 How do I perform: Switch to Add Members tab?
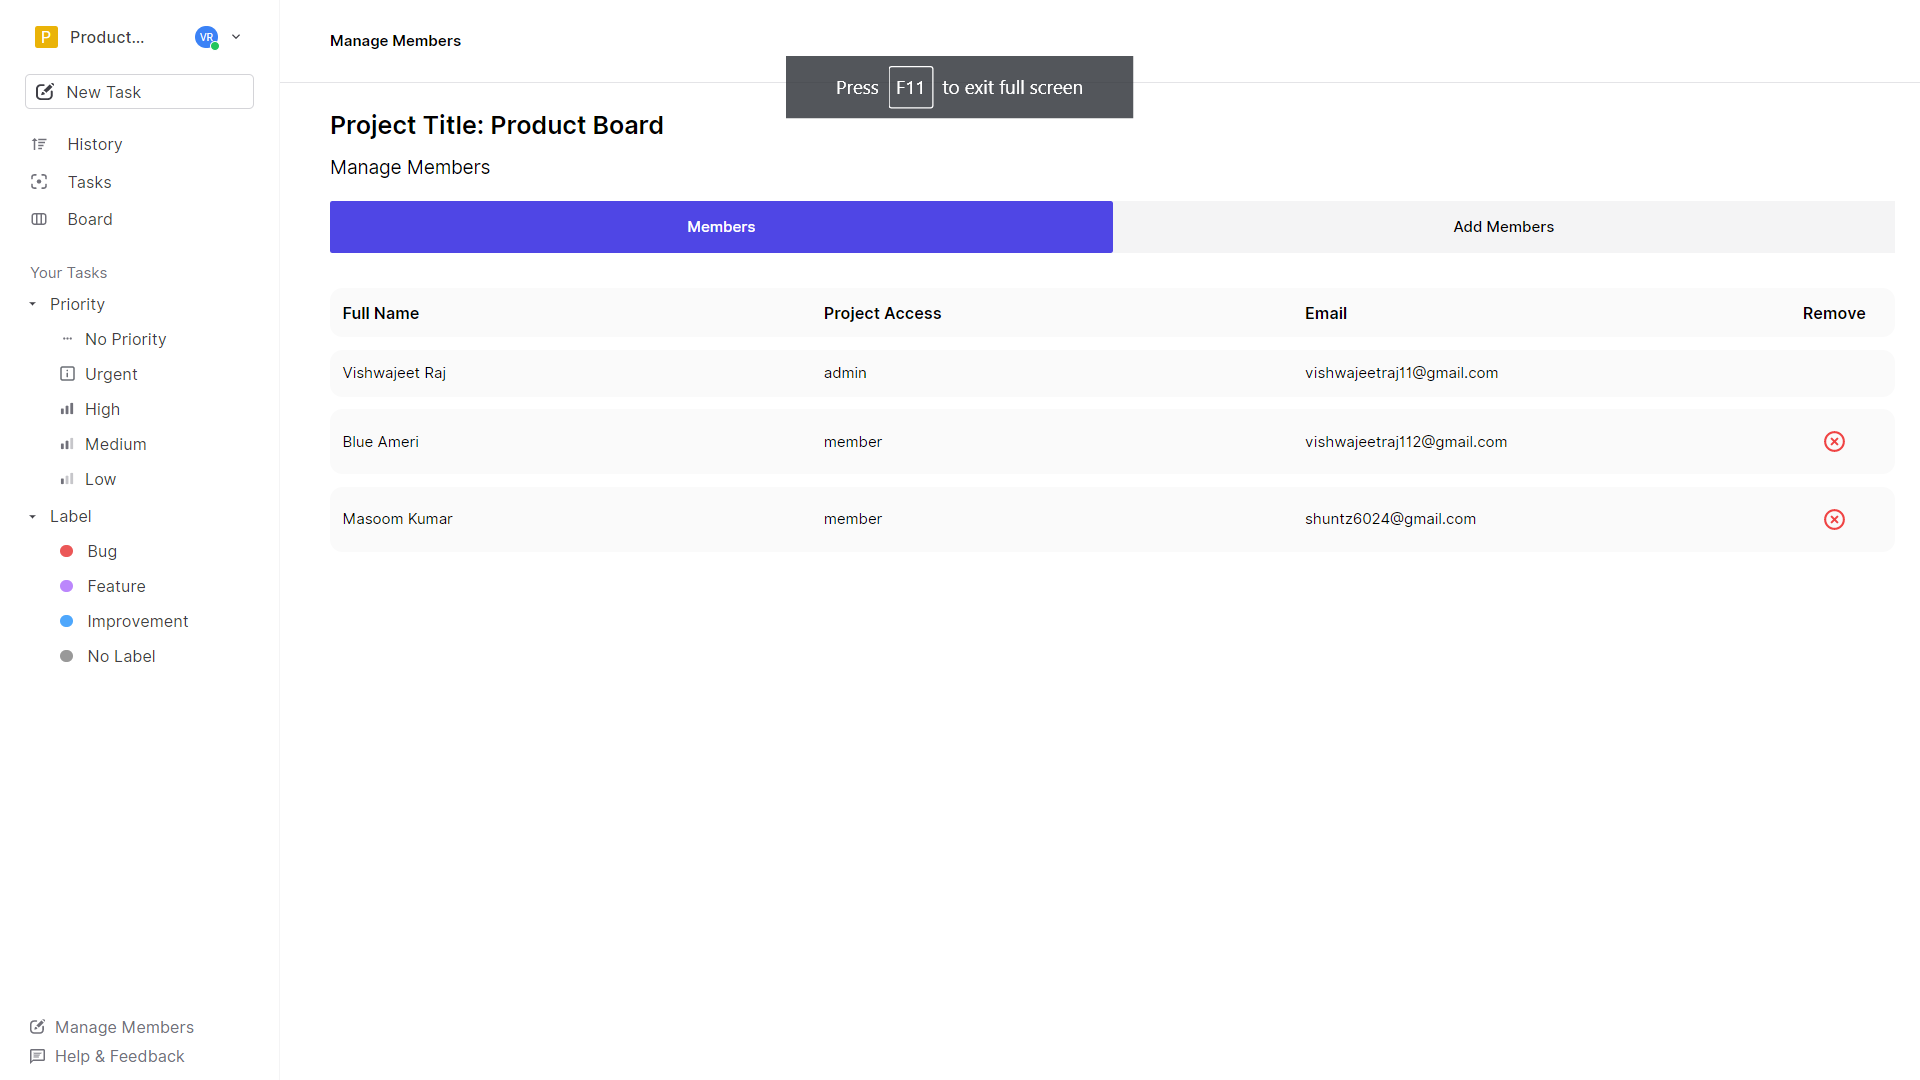point(1502,225)
